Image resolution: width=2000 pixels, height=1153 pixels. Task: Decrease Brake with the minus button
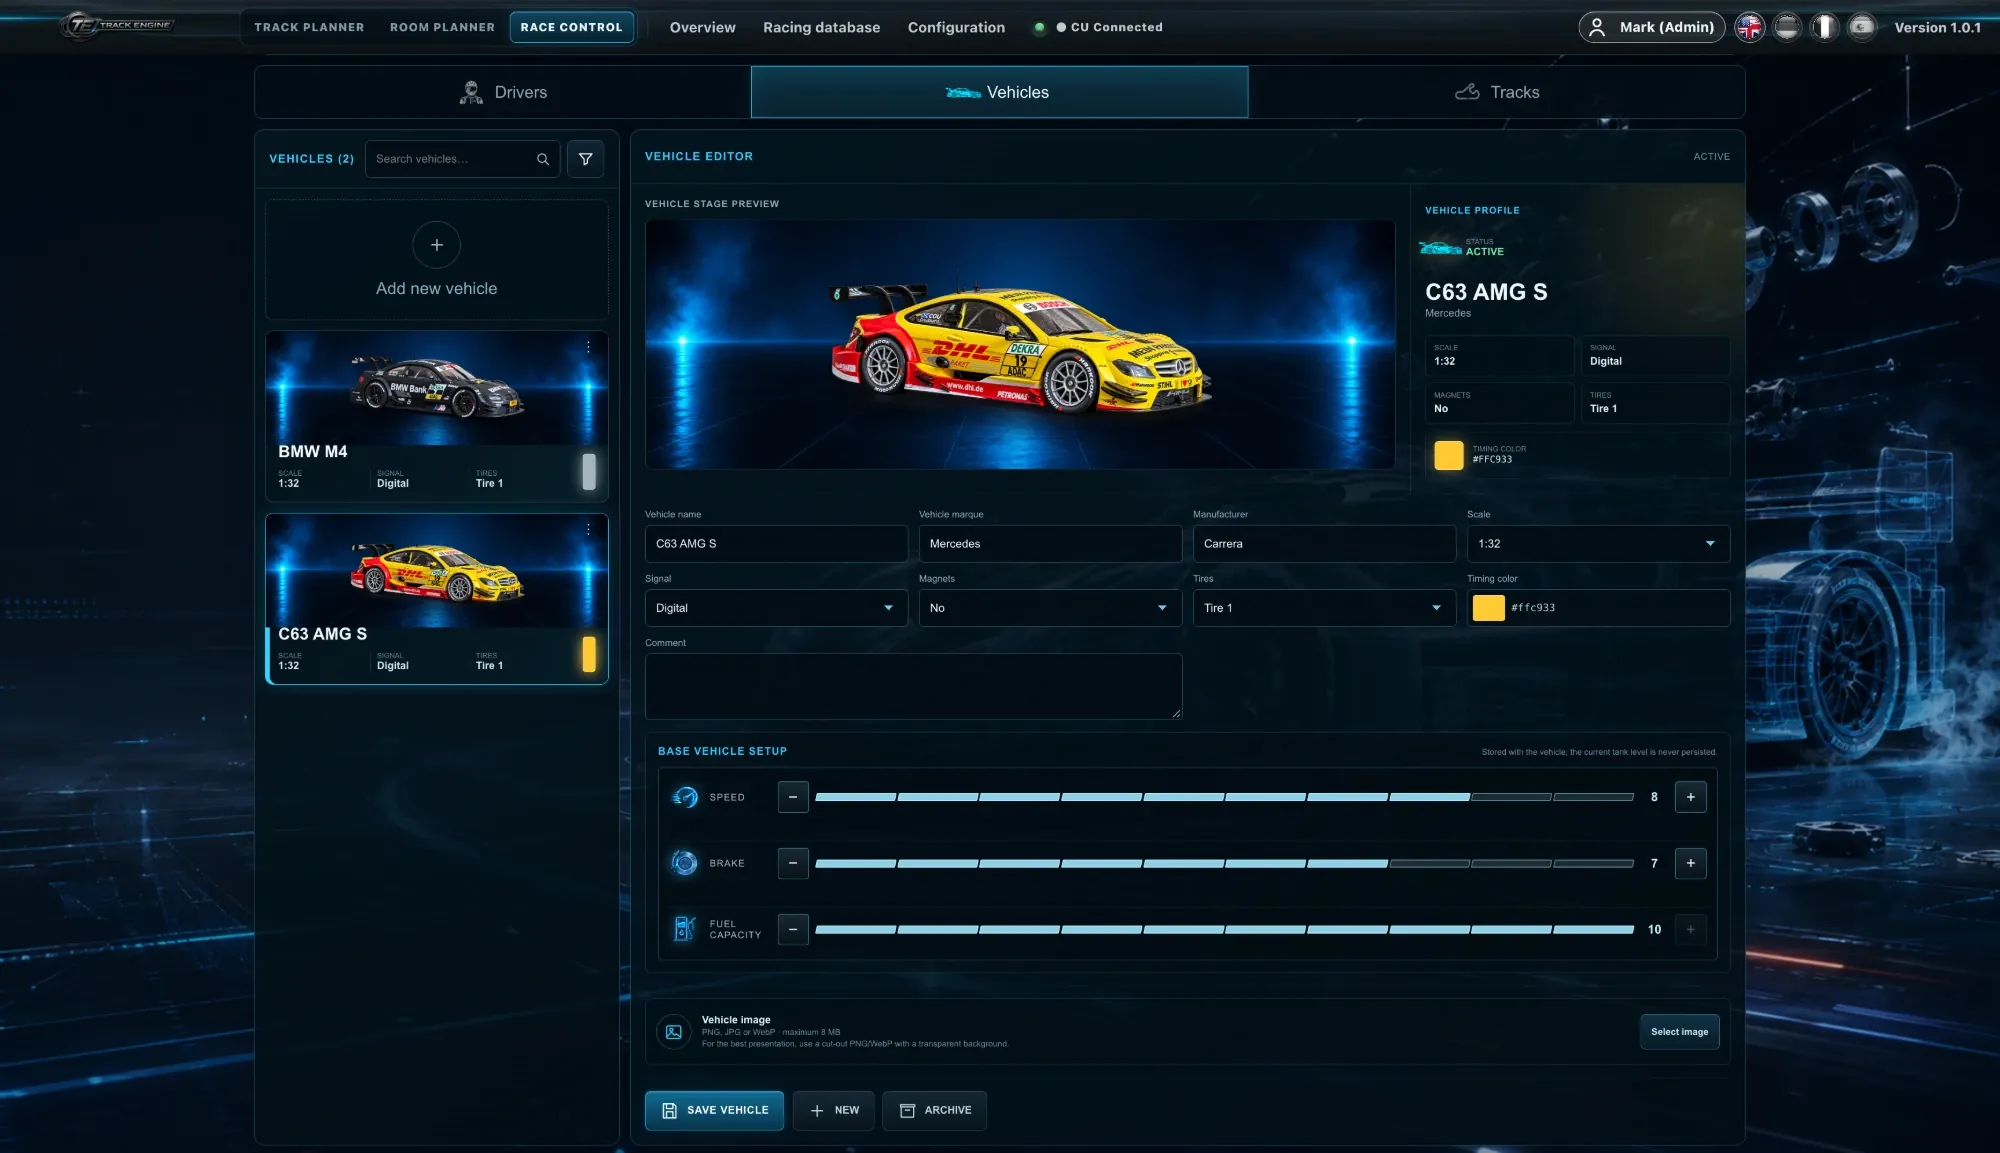[793, 863]
